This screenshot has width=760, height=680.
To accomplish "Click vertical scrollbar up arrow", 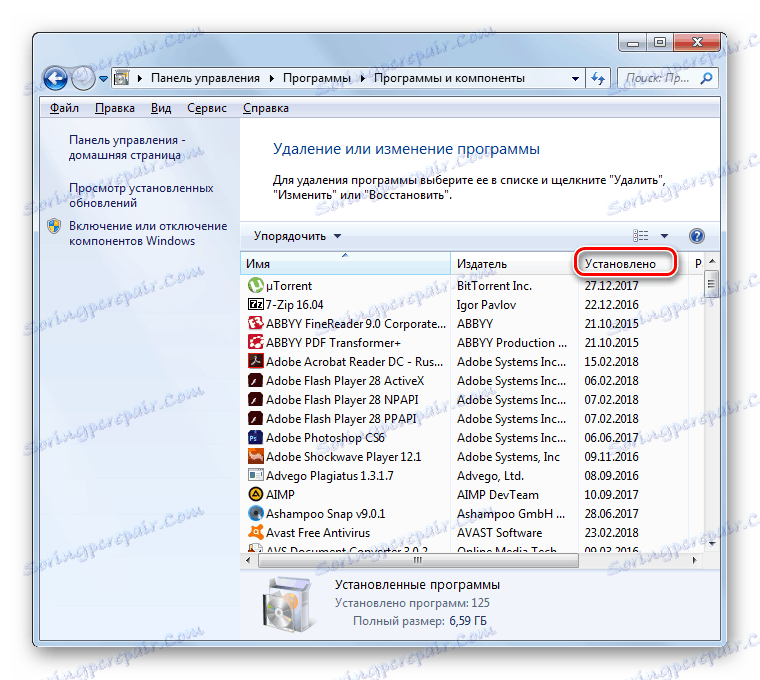I will point(712,261).
